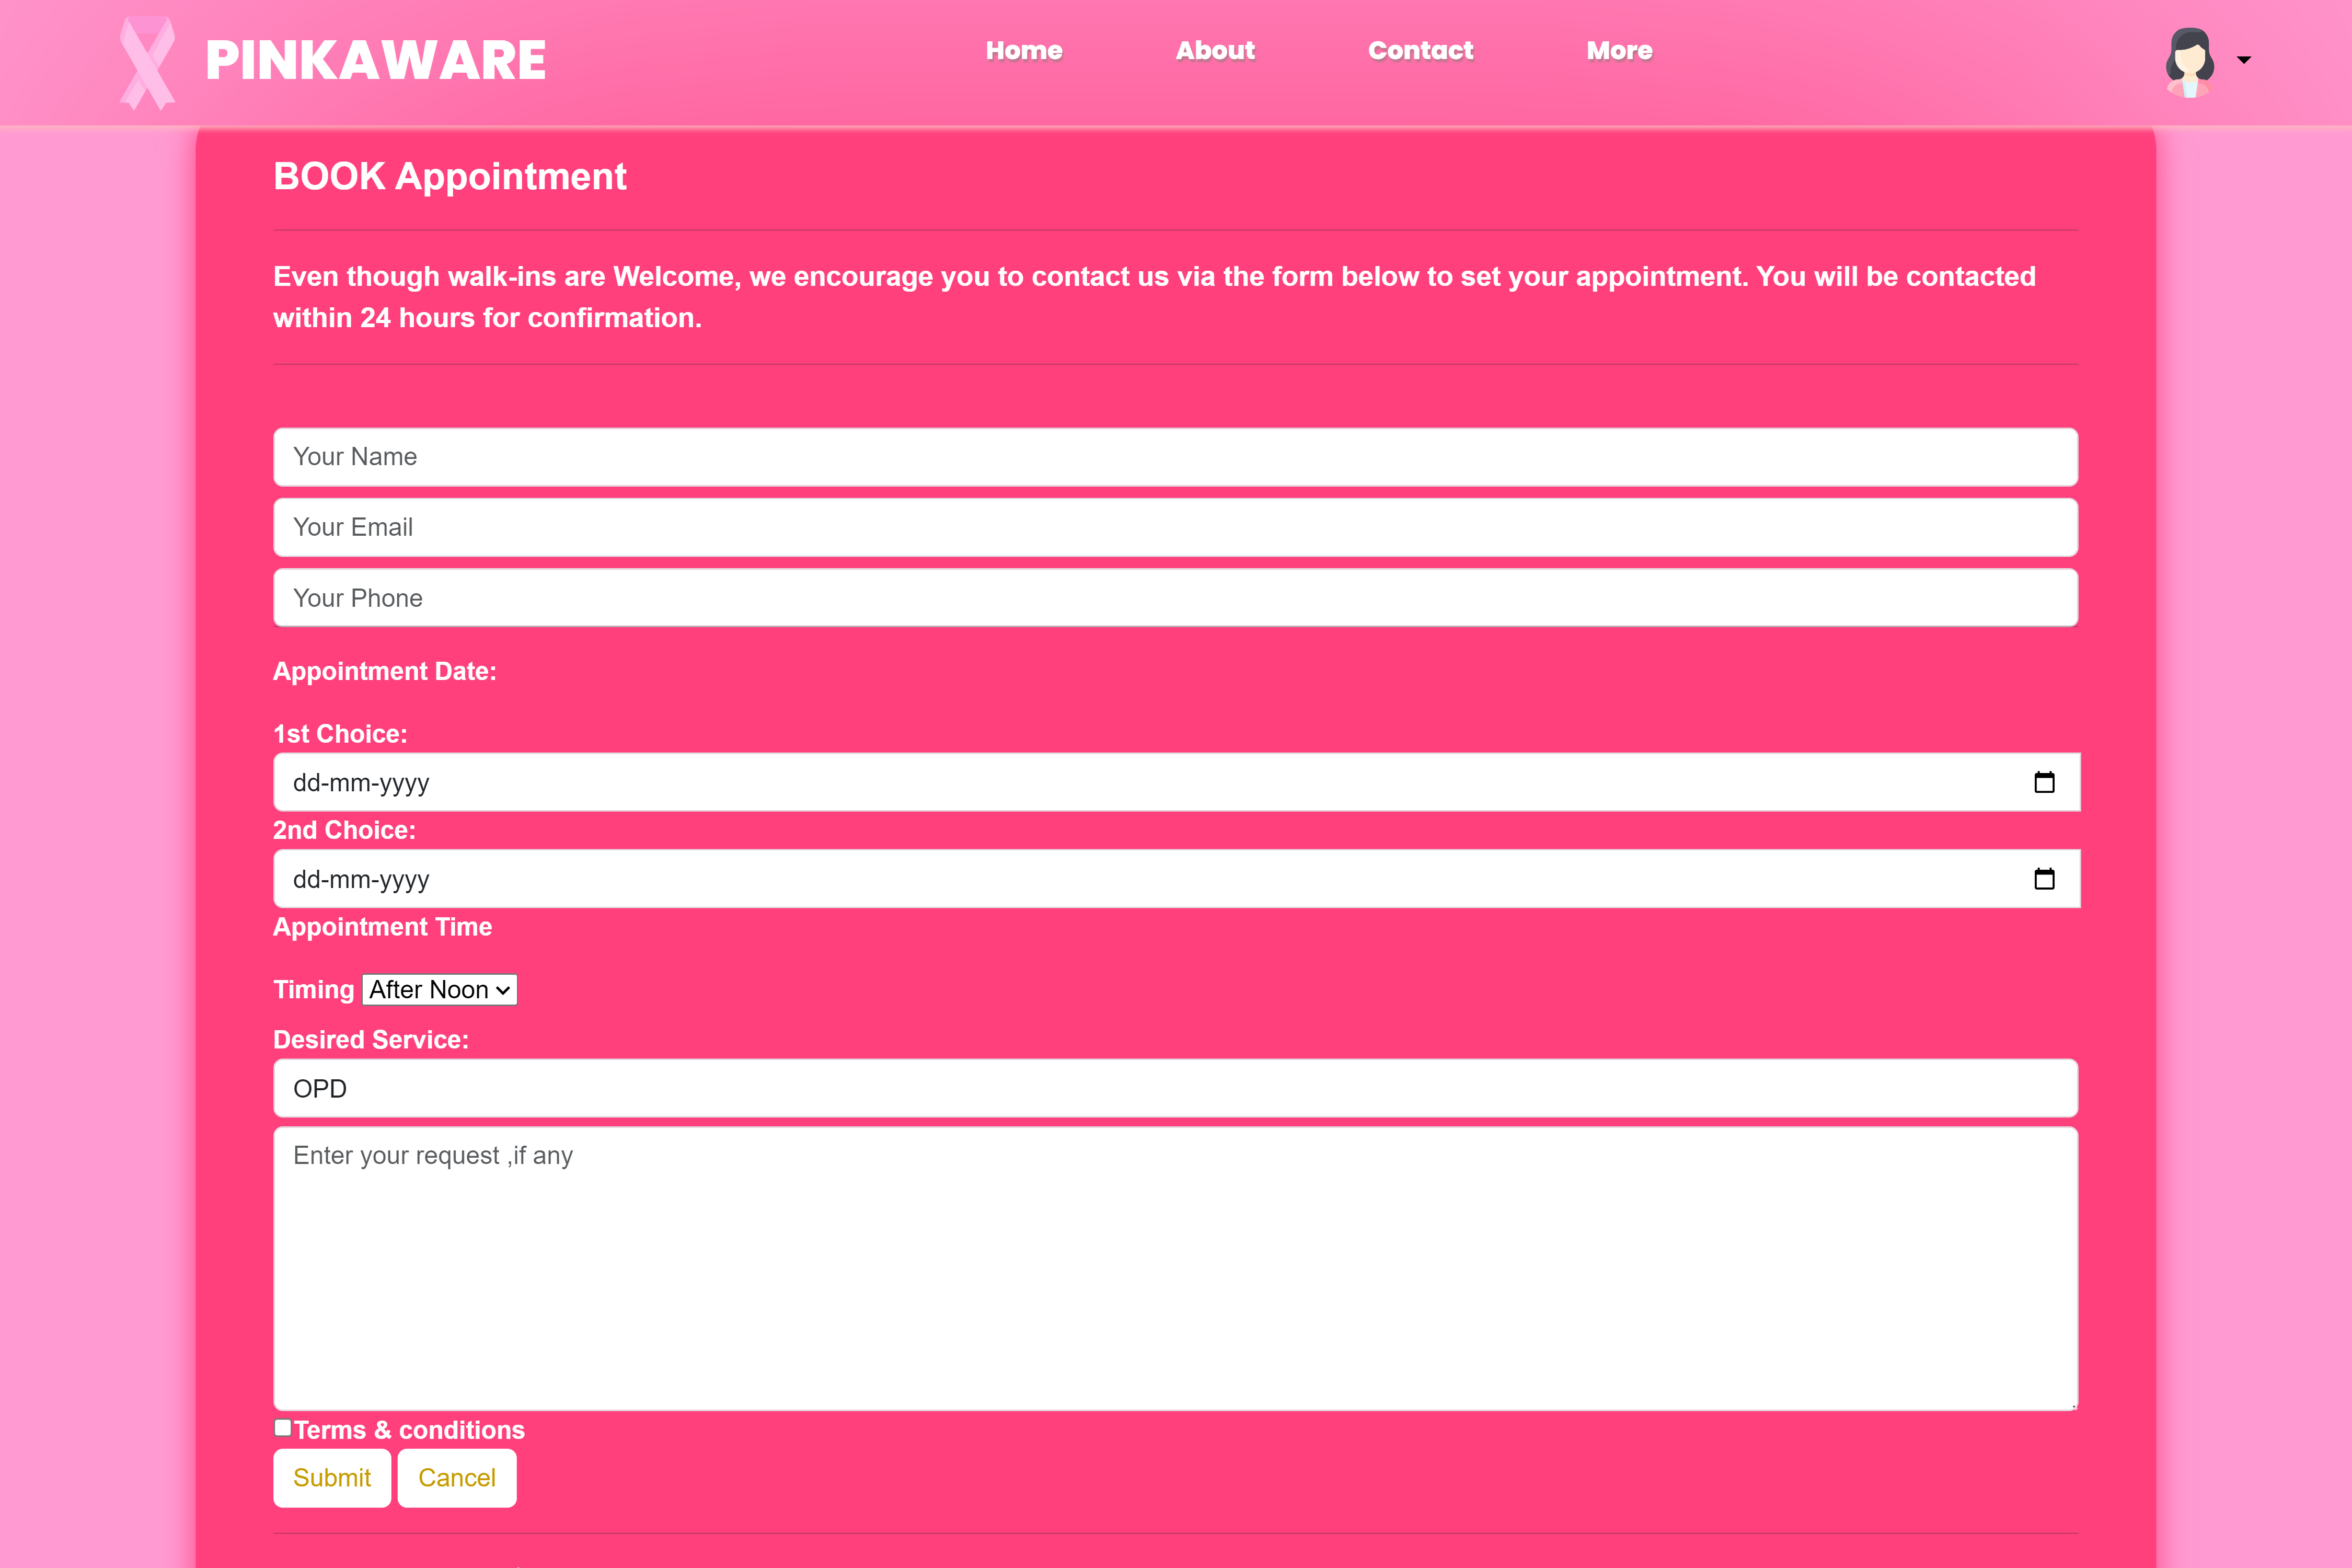Open the Desired Service OPD selector
This screenshot has width=2352, height=1568.
[1175, 1088]
